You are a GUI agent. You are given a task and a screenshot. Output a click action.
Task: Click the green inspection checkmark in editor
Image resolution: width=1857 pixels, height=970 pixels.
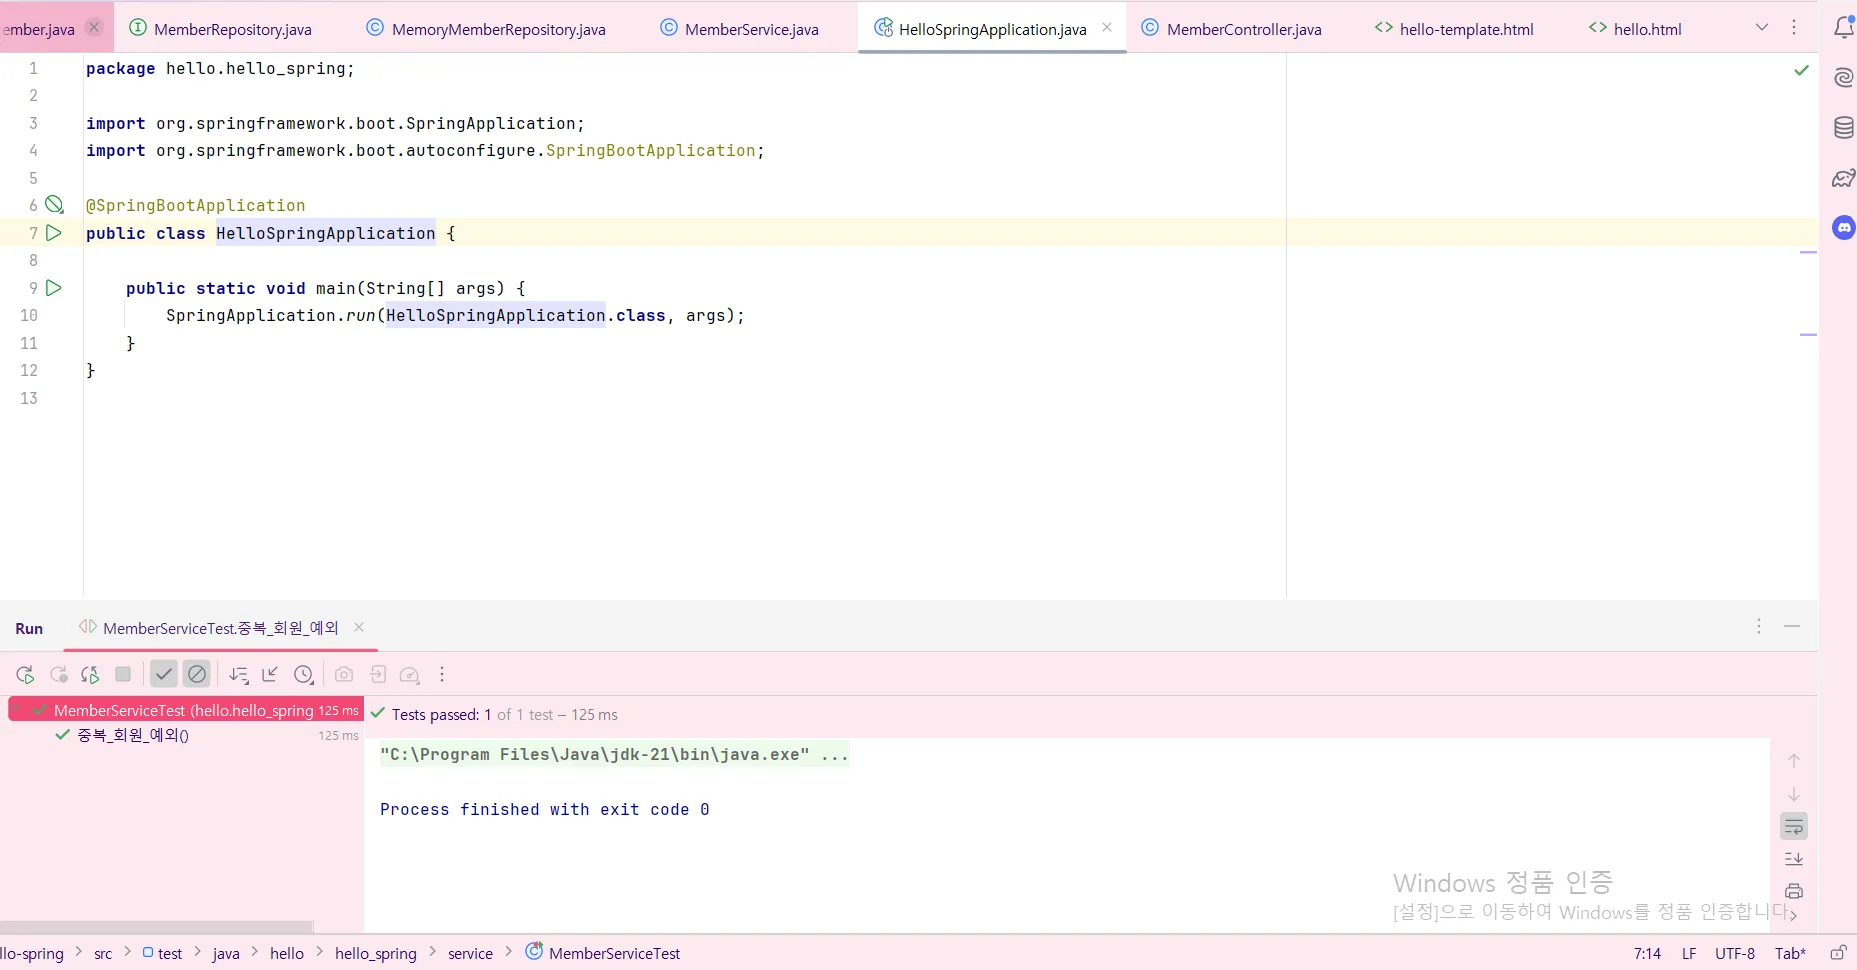point(1801,70)
